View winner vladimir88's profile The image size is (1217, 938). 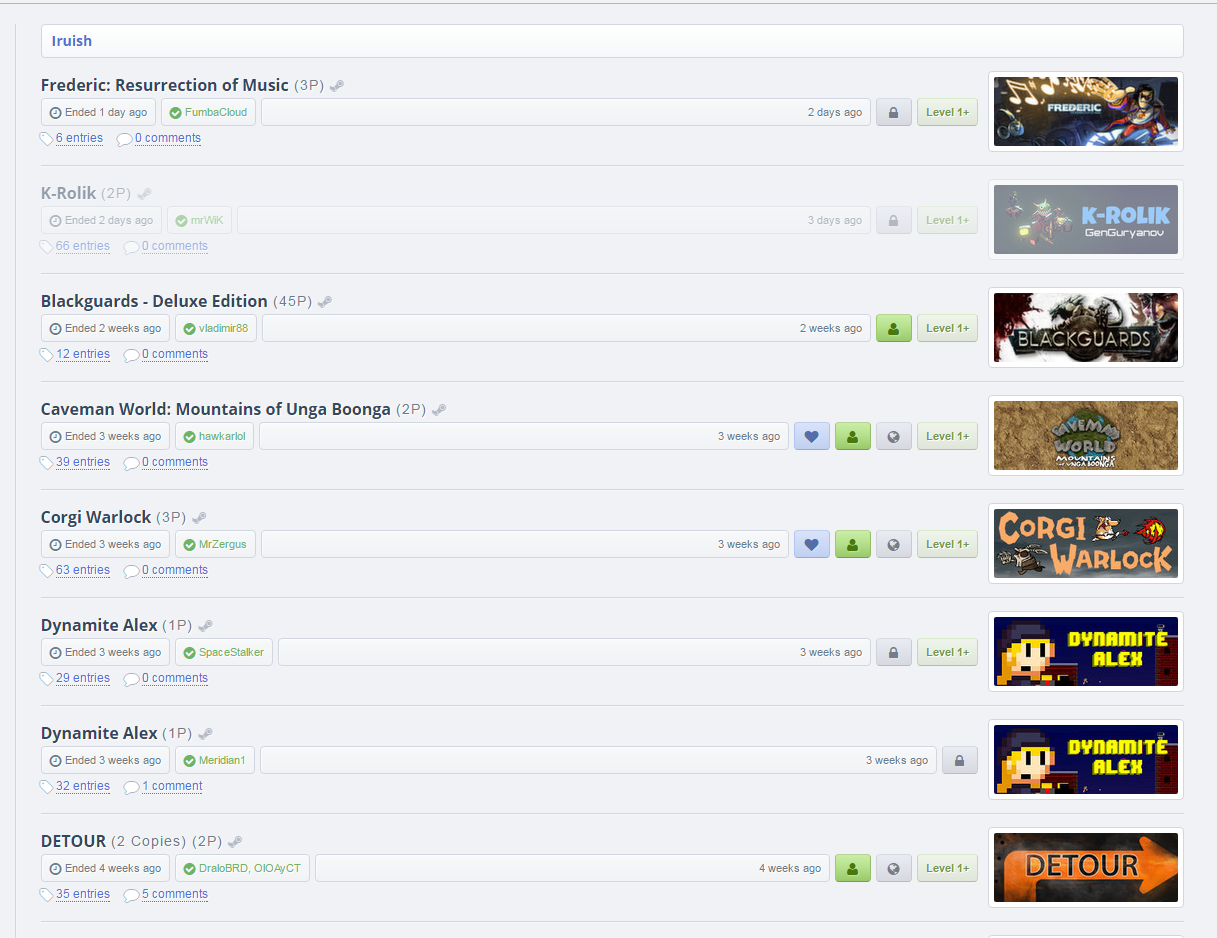click(224, 328)
